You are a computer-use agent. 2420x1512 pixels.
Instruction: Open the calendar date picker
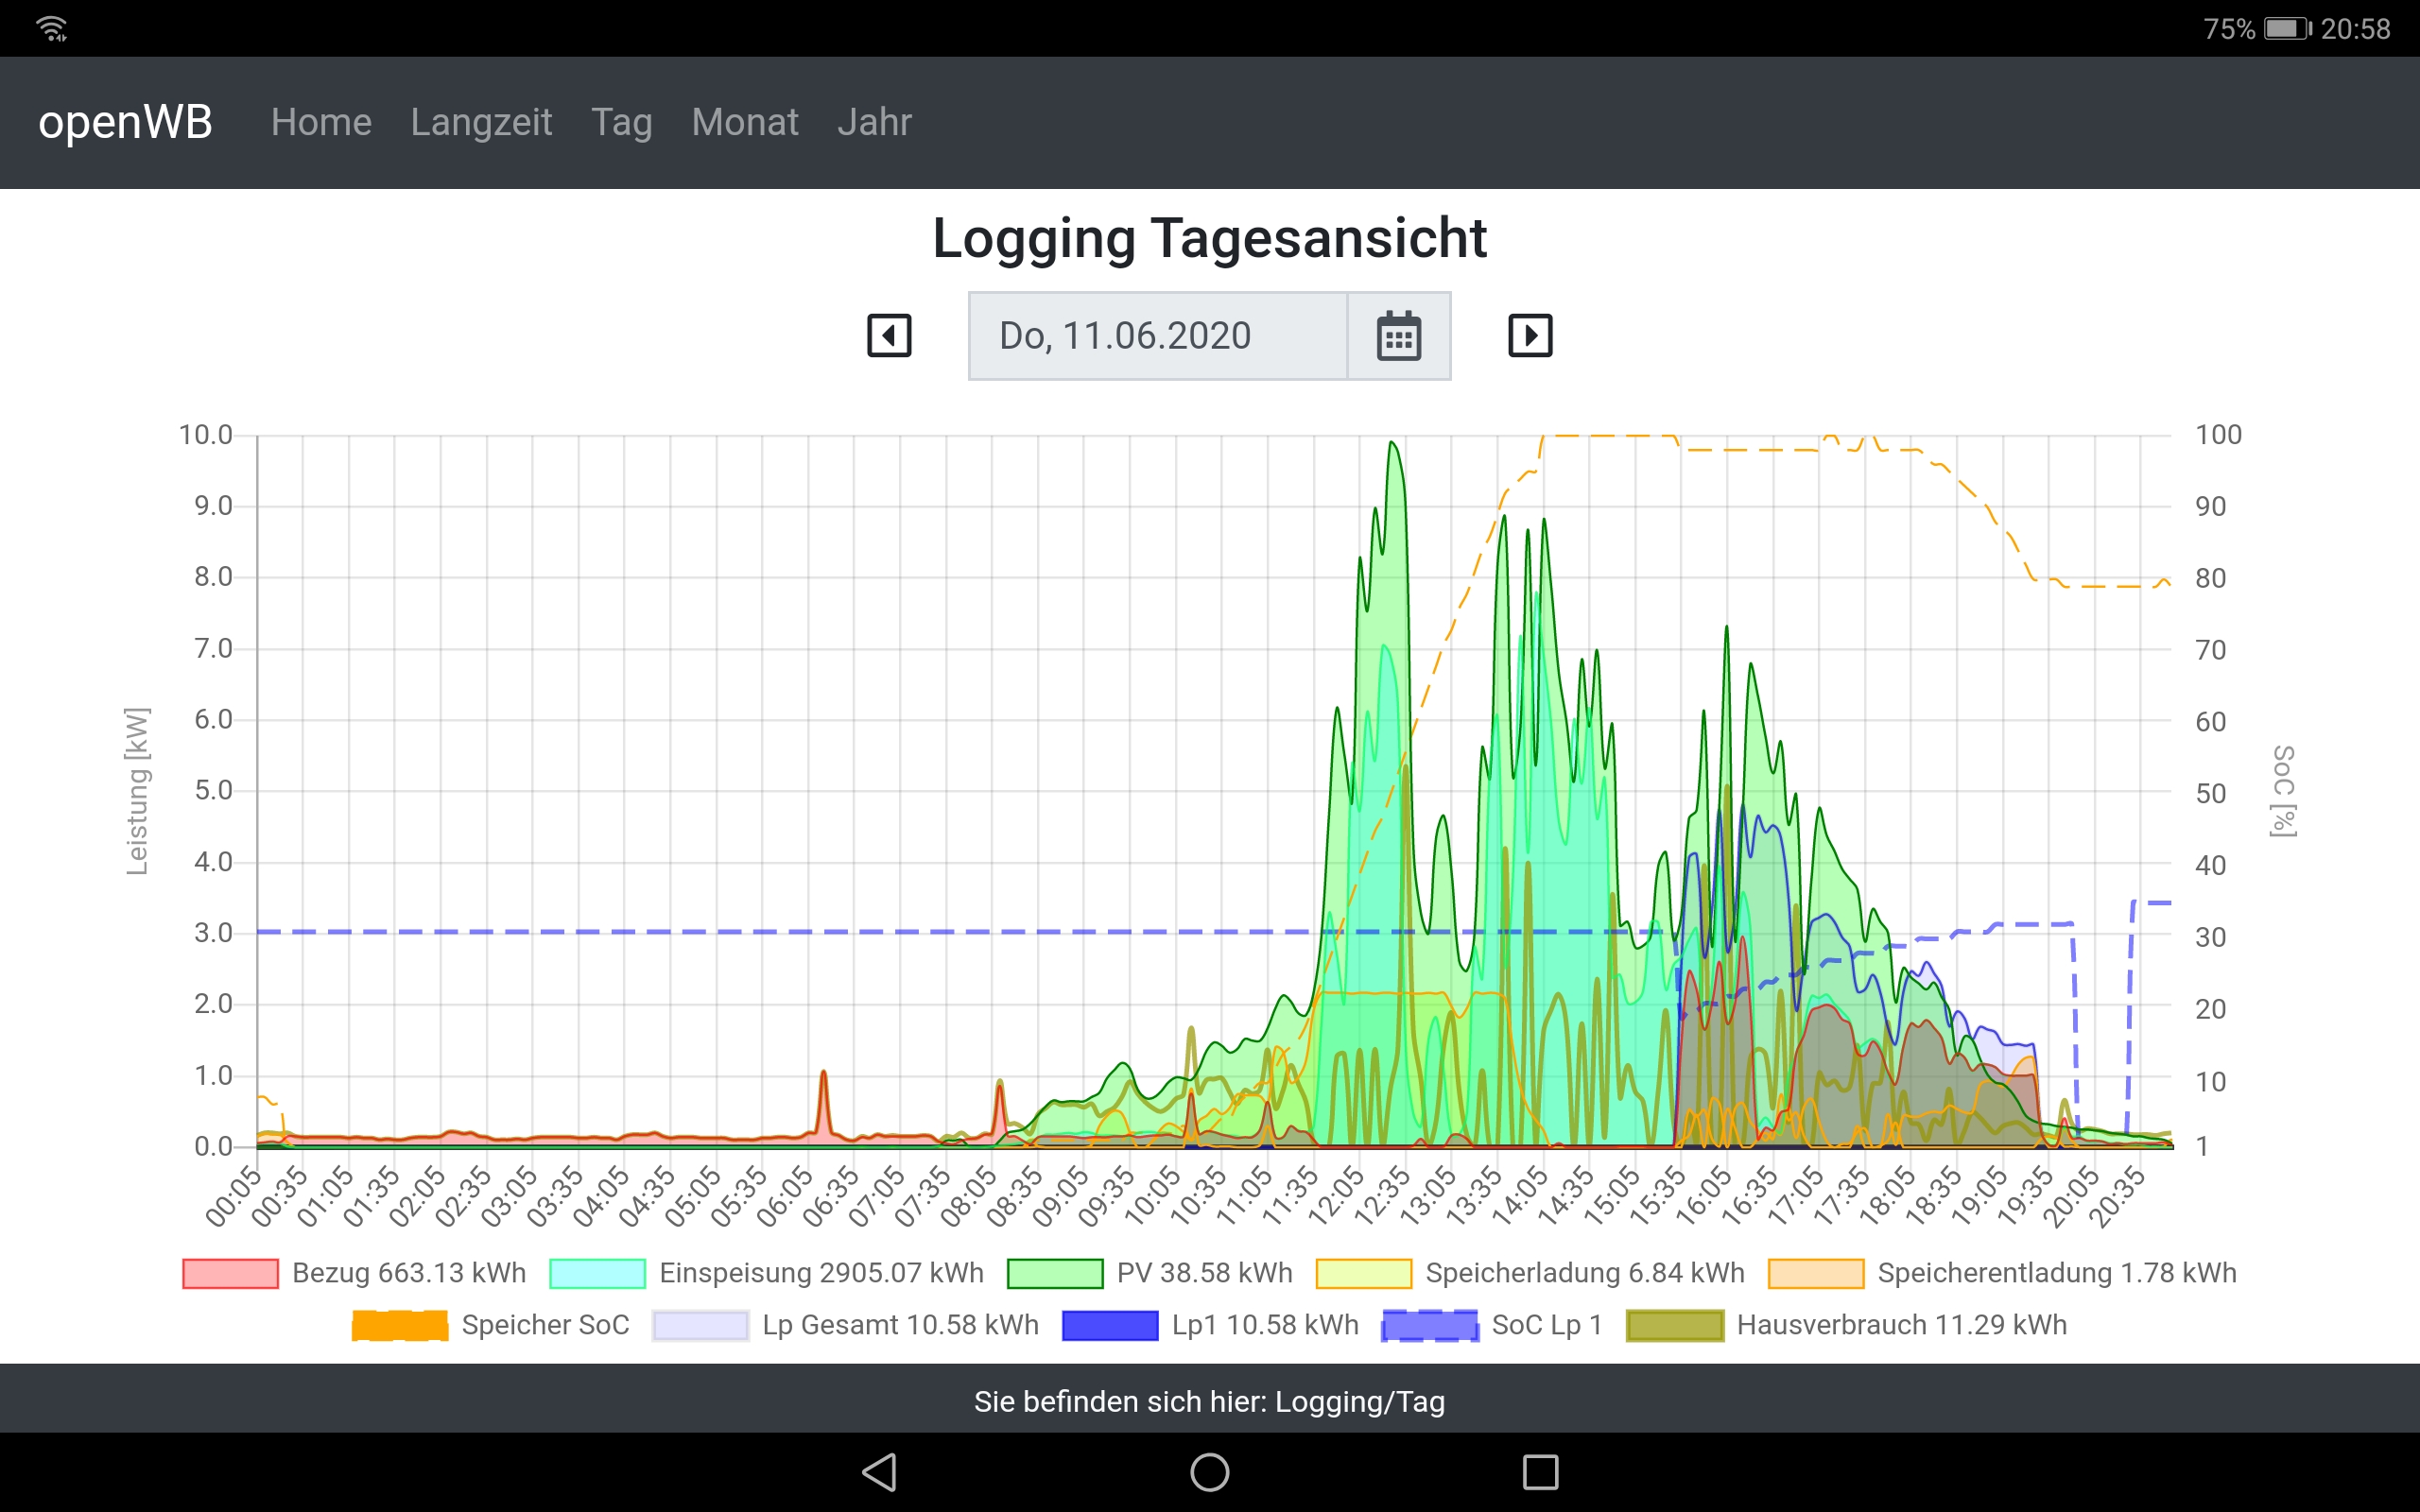tap(1398, 336)
